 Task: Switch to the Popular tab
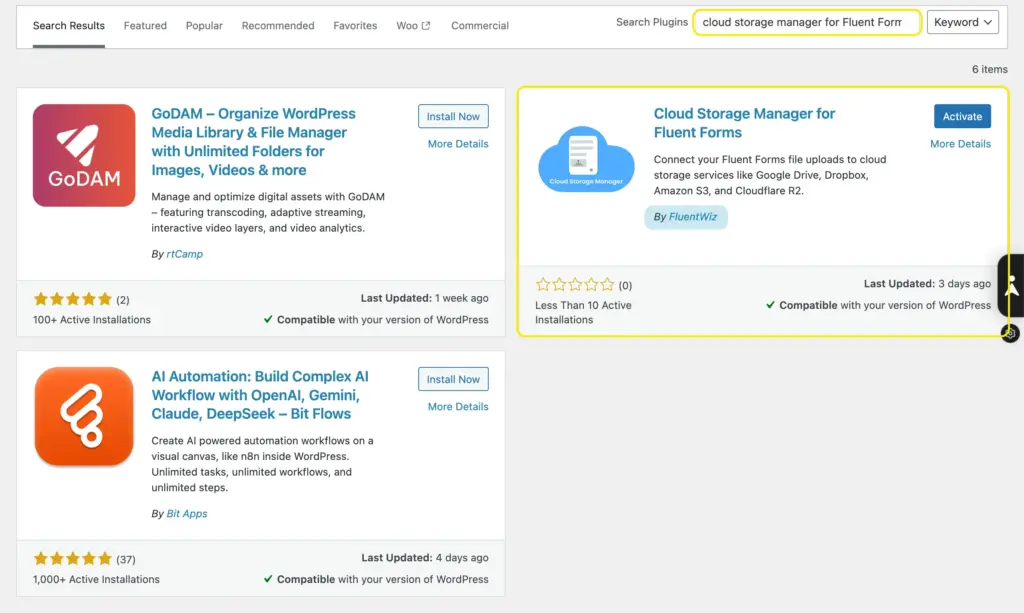[203, 26]
